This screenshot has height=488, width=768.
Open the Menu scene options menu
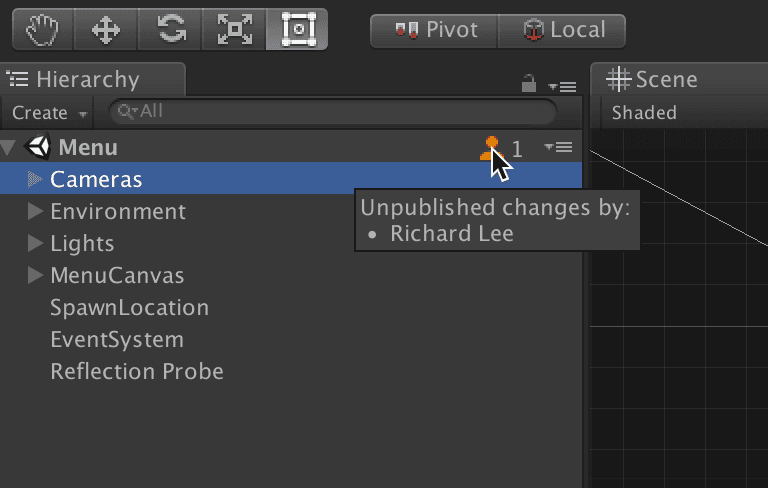(558, 147)
